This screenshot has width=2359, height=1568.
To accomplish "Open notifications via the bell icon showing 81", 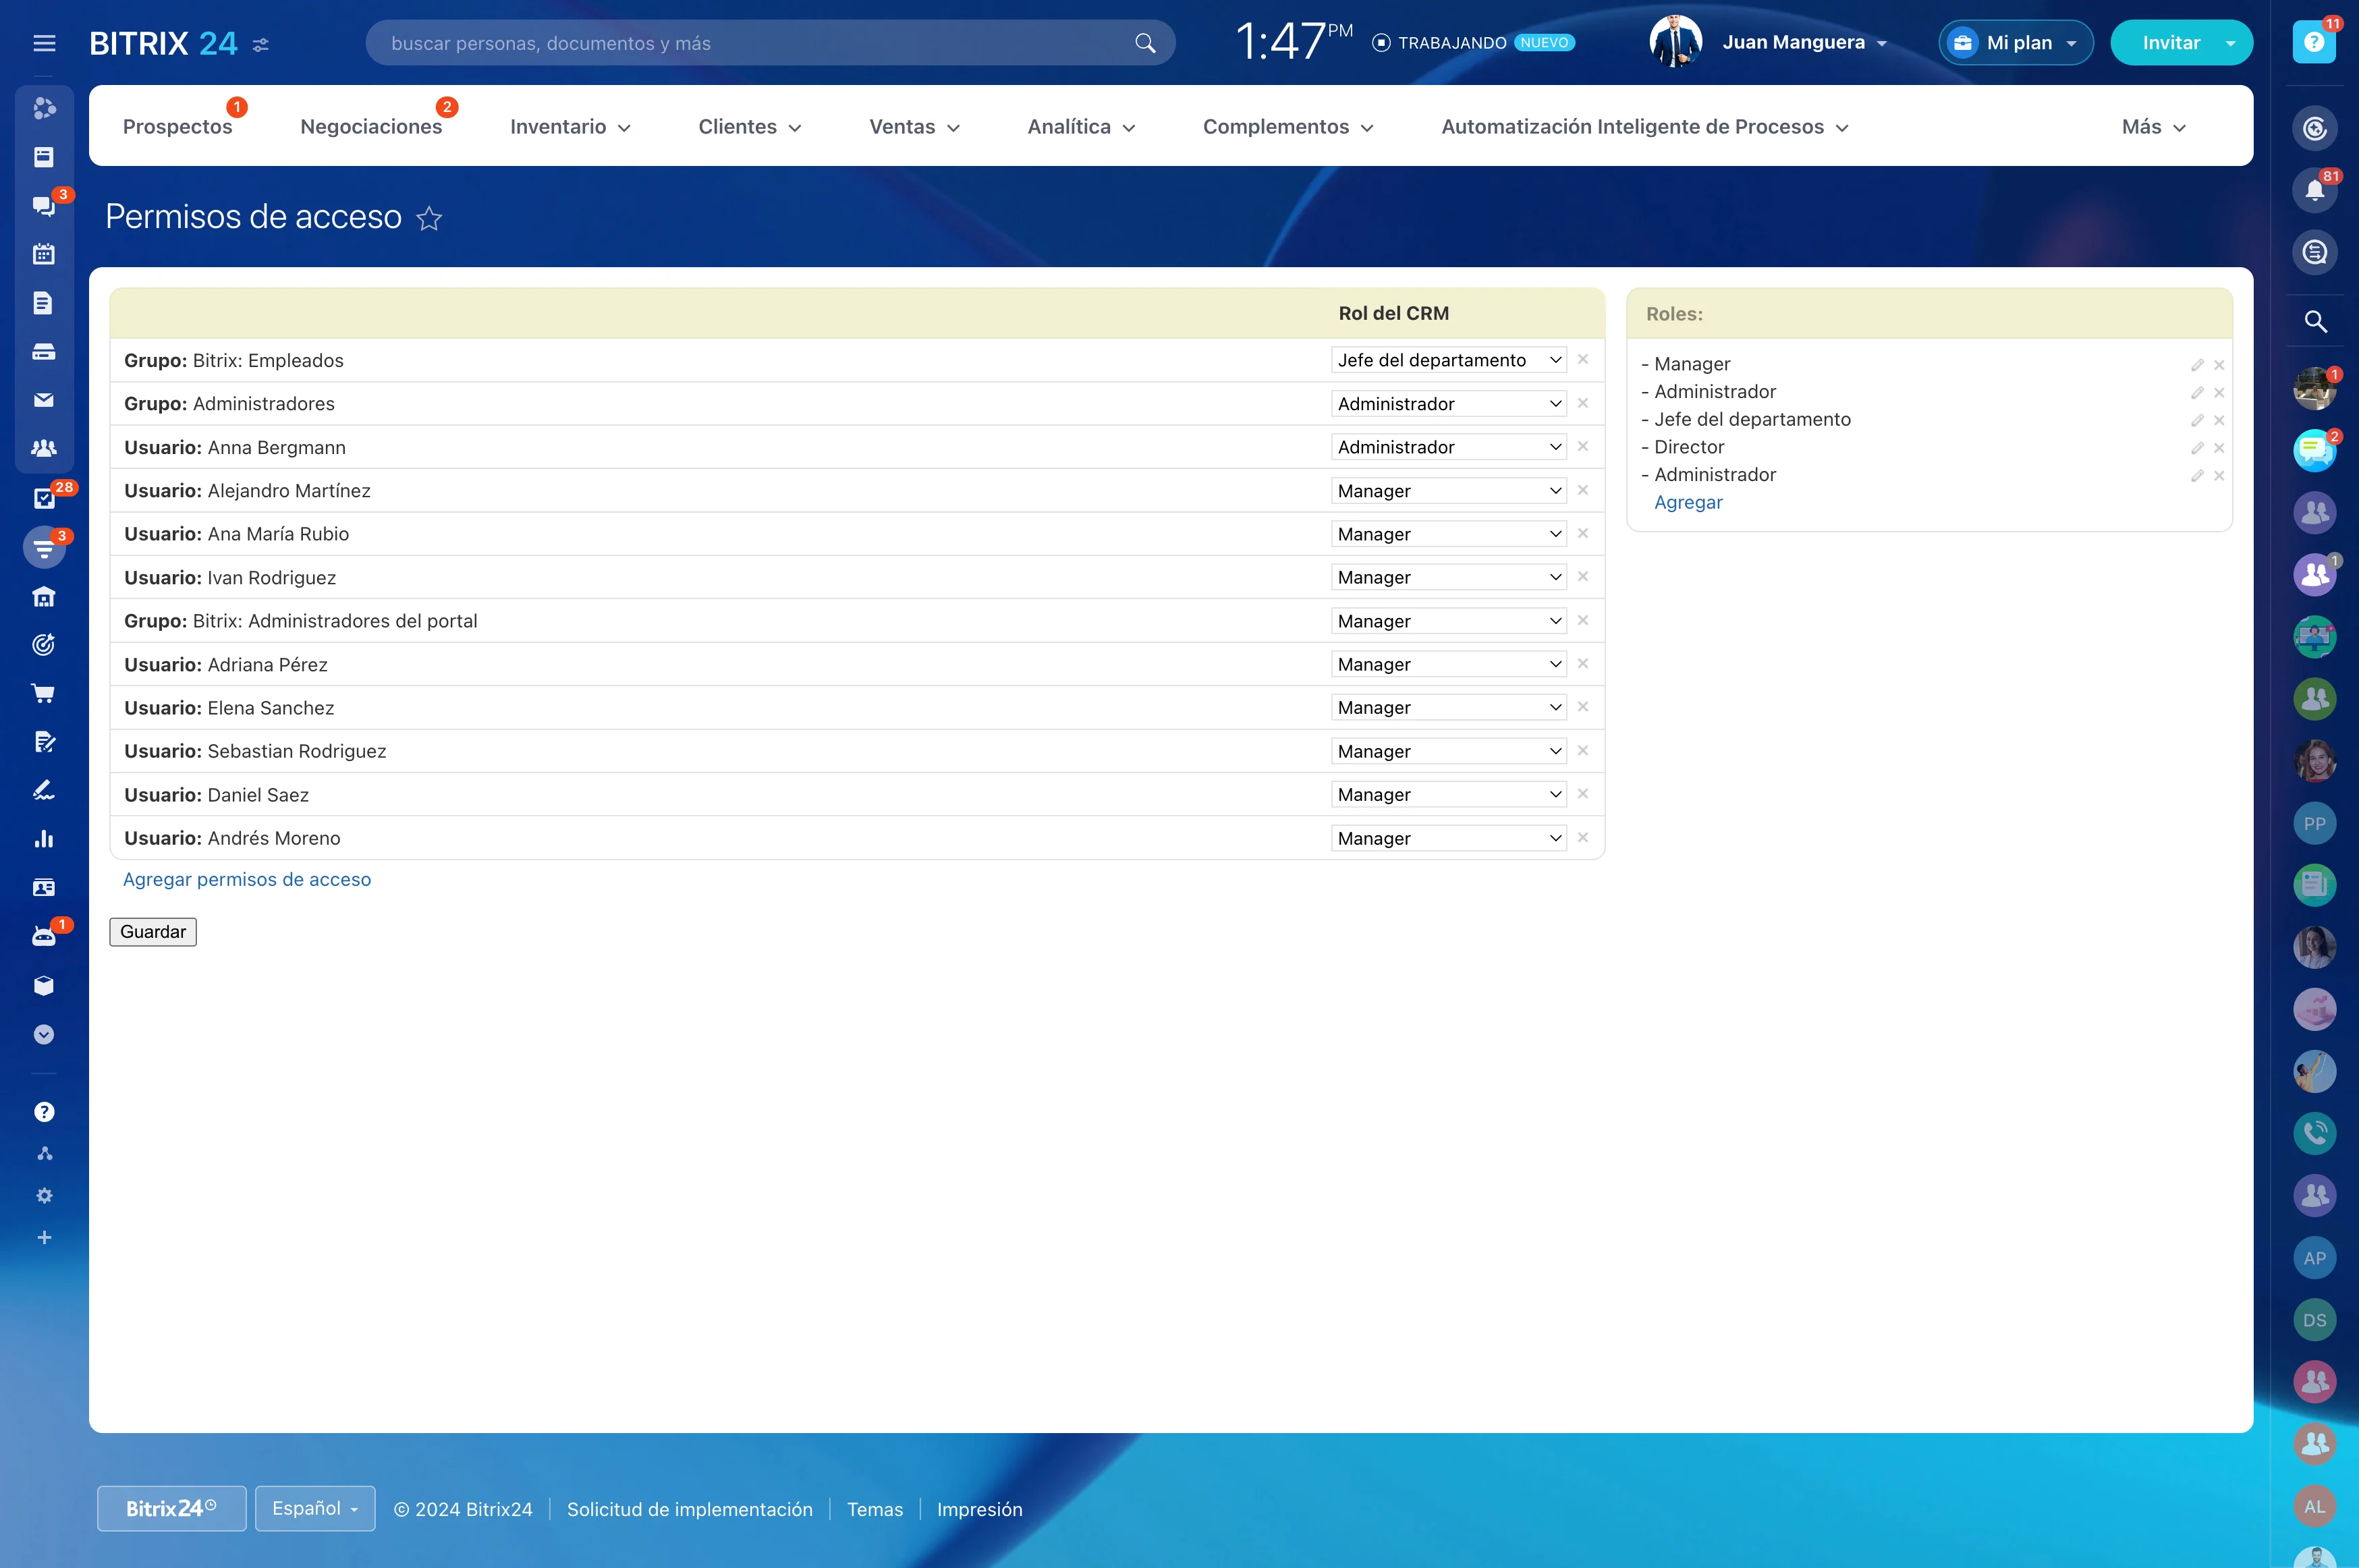I will click(x=2316, y=189).
